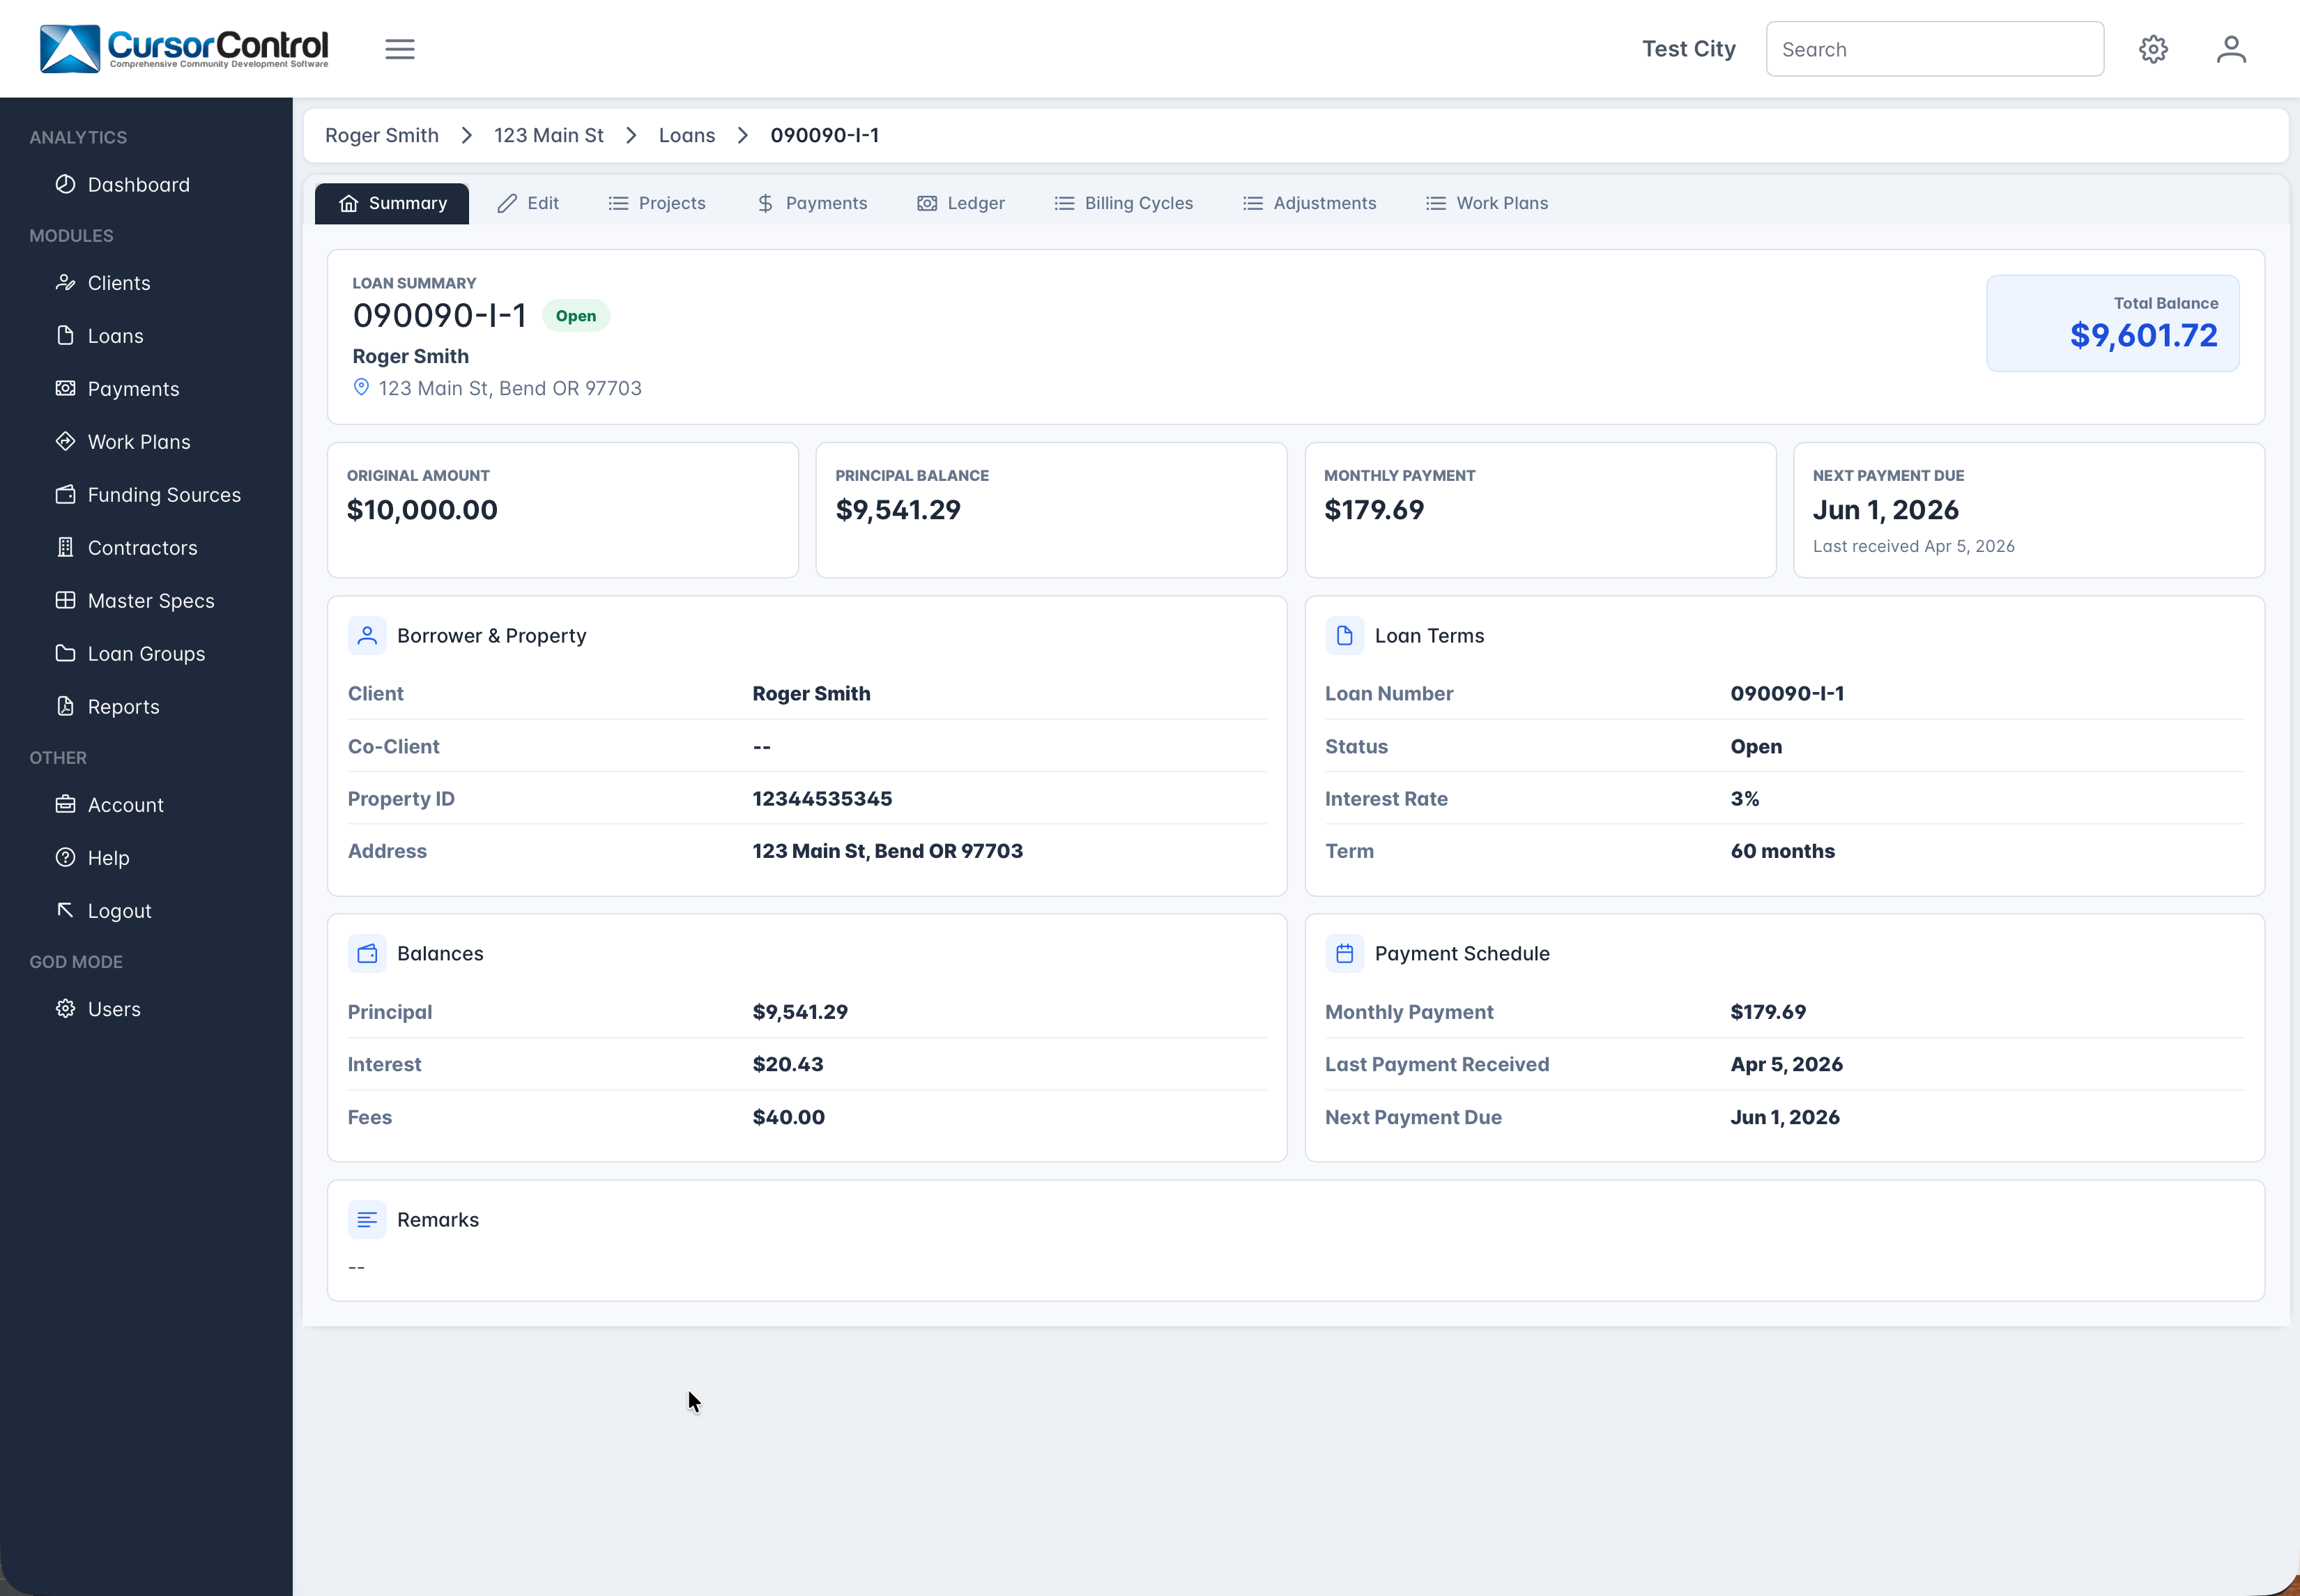The width and height of the screenshot is (2300, 1596).
Task: Click the Interest value $20.43
Action: coord(787,1064)
